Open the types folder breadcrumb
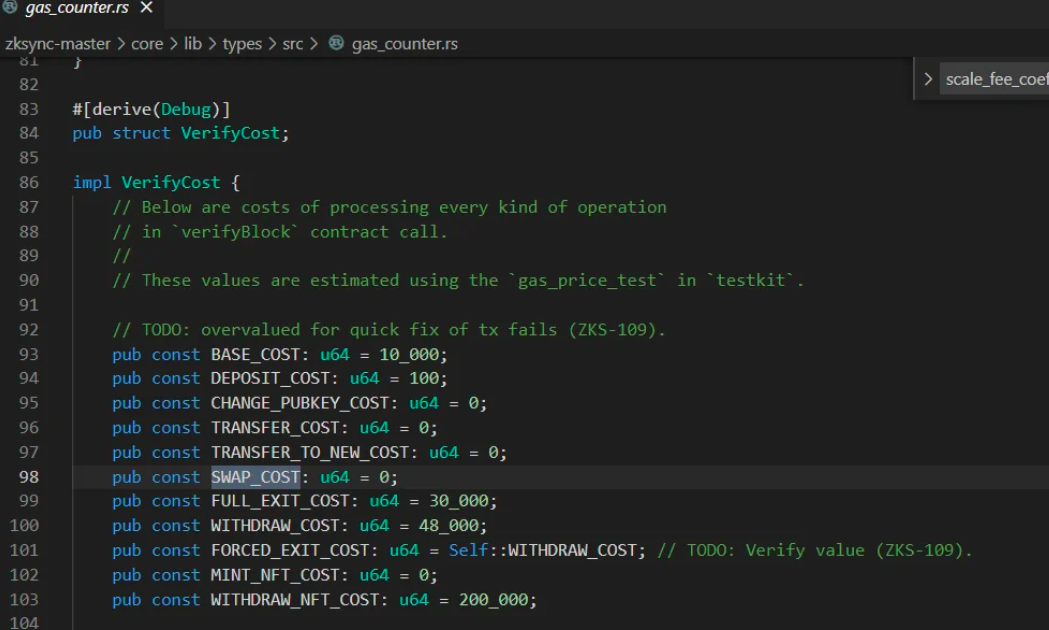This screenshot has width=1049, height=630. (242, 45)
